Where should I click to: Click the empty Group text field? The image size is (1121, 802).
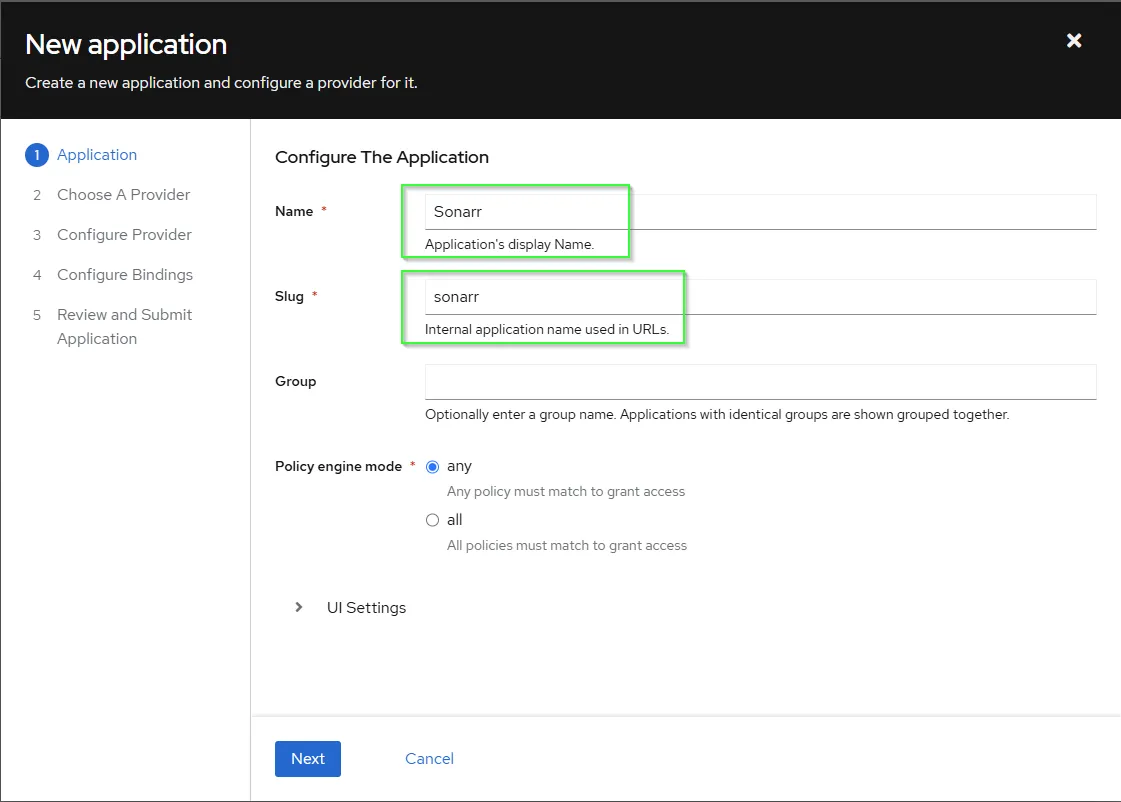[x=760, y=382]
